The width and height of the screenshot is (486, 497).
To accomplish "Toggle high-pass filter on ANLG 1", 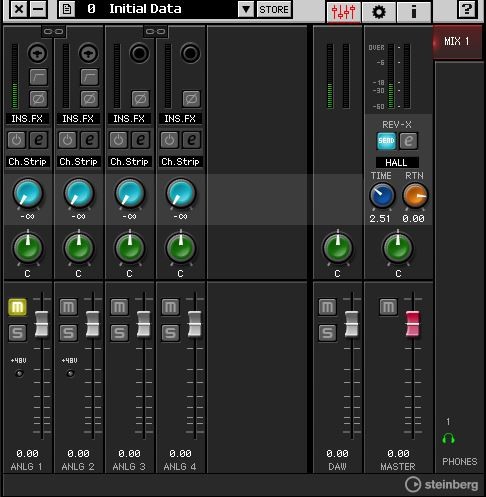I will [x=38, y=77].
